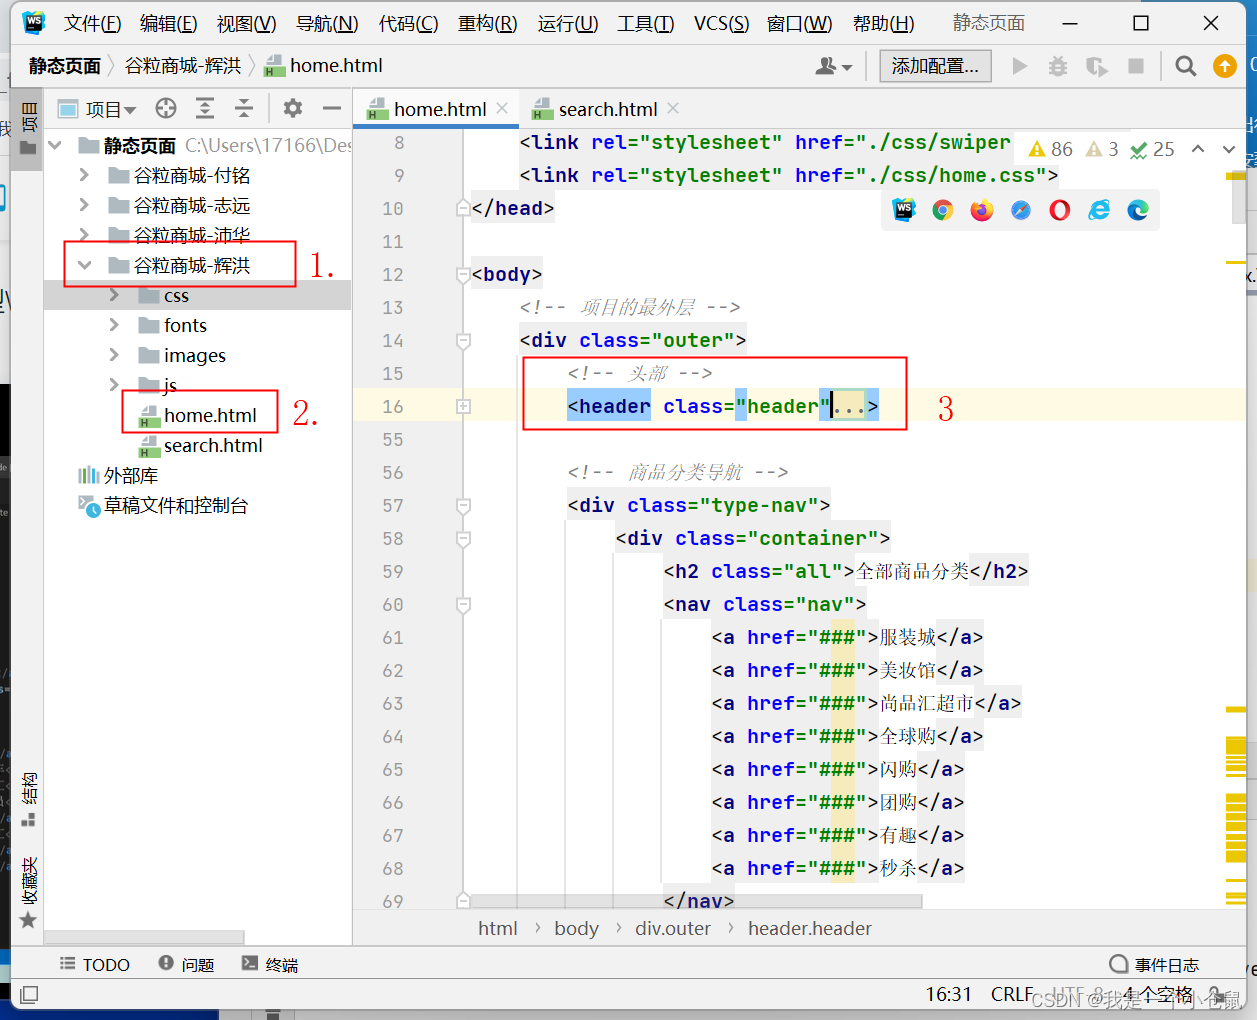
Task: Open Firefox browser preview icon
Action: point(982,210)
